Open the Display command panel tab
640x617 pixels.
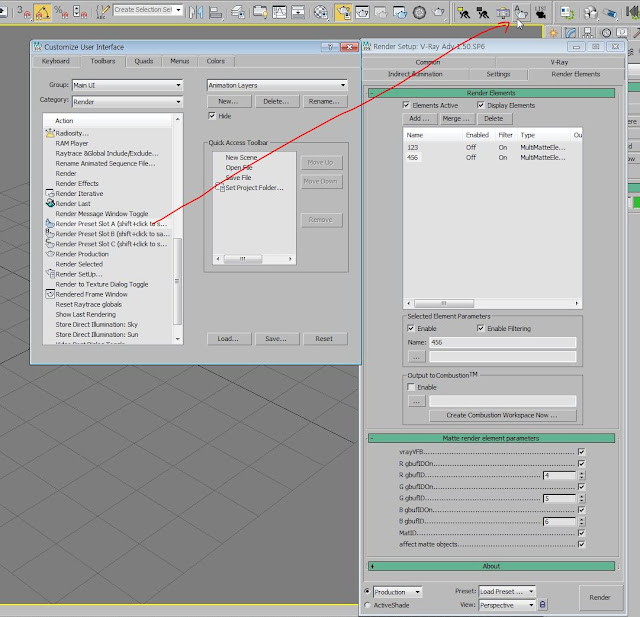[x=622, y=33]
